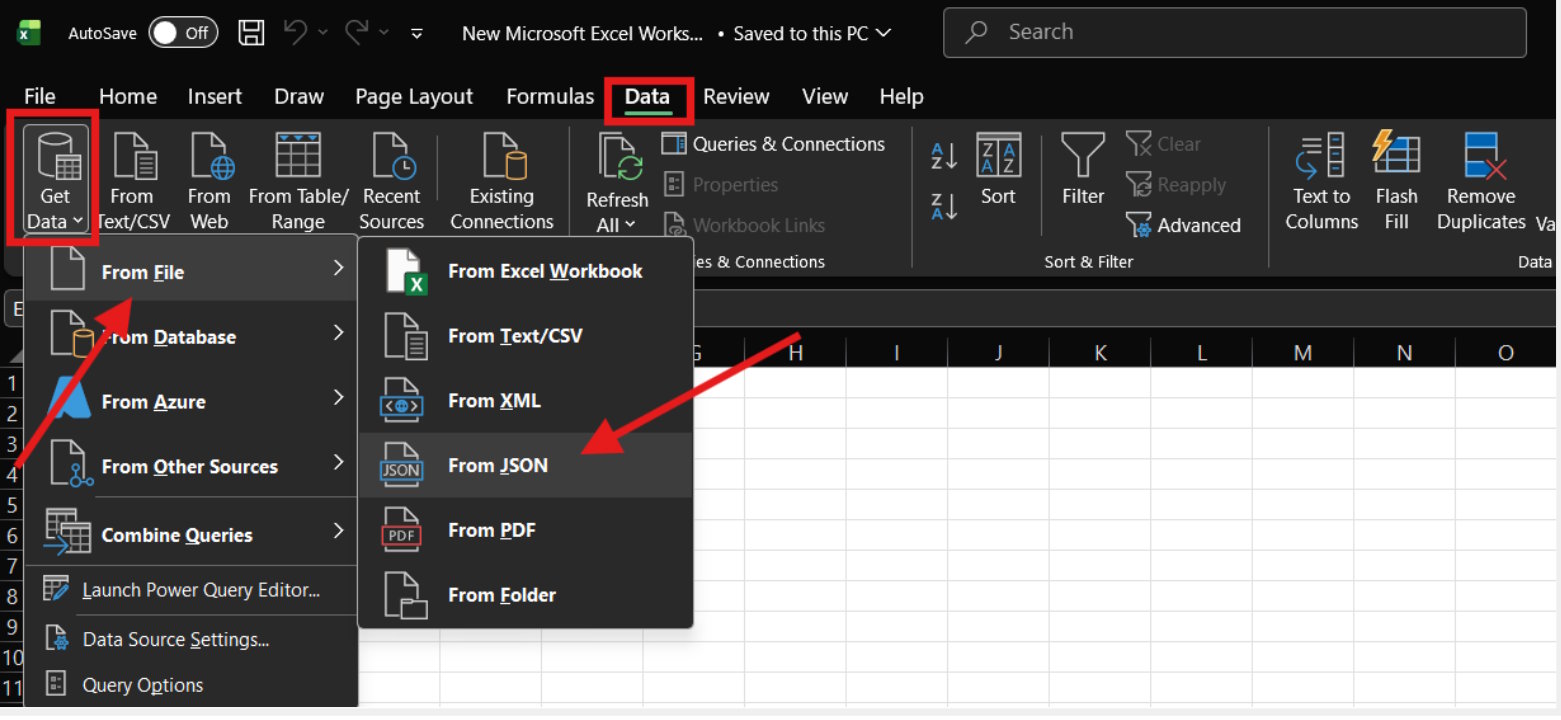Expand the From Database submenu
Image resolution: width=1561 pixels, height=720 pixels.
click(x=191, y=336)
